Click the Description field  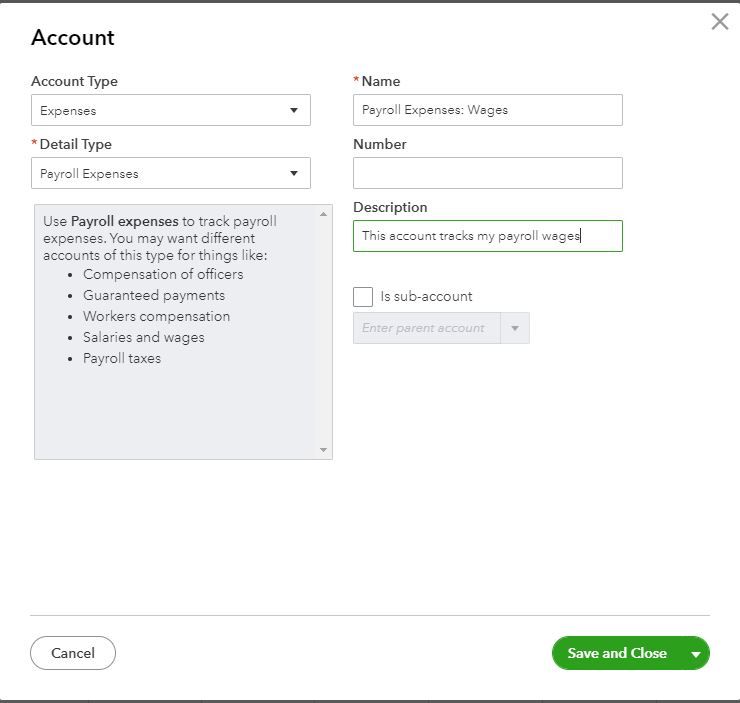point(488,236)
